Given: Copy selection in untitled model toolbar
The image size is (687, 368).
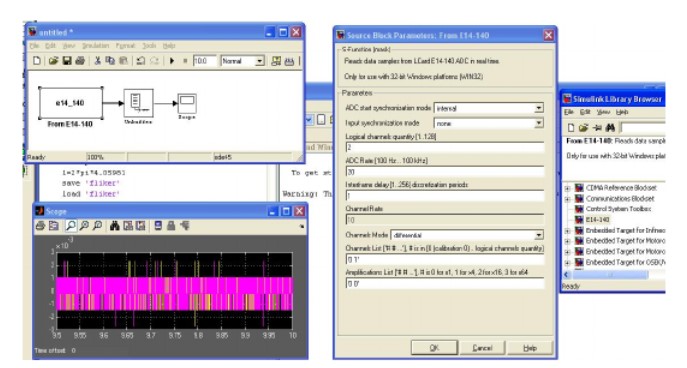Looking at the screenshot, I should click(x=110, y=61).
